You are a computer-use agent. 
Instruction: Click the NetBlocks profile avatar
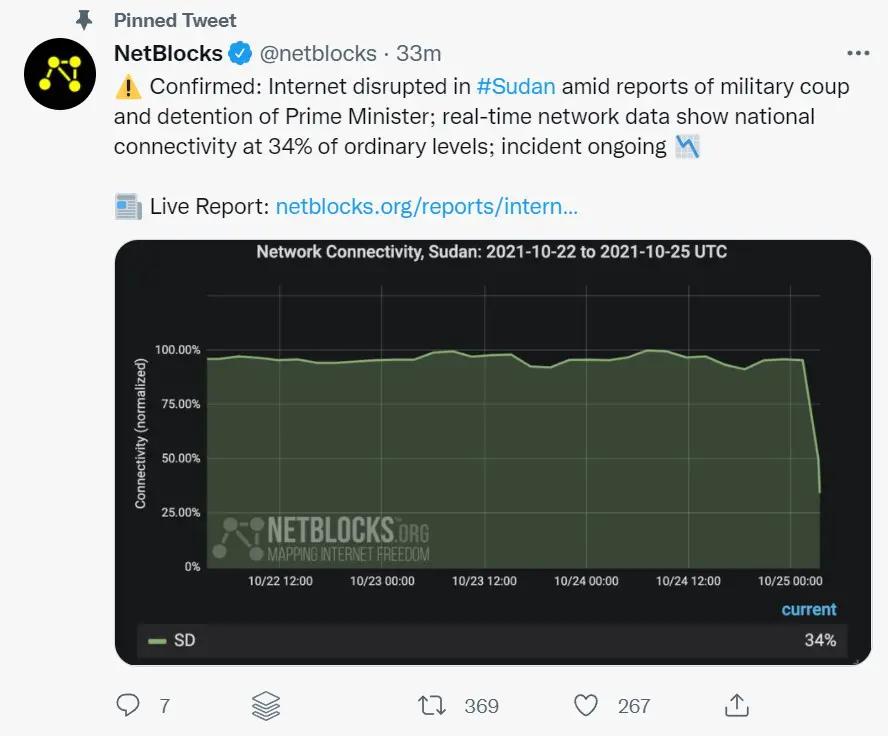[59, 74]
